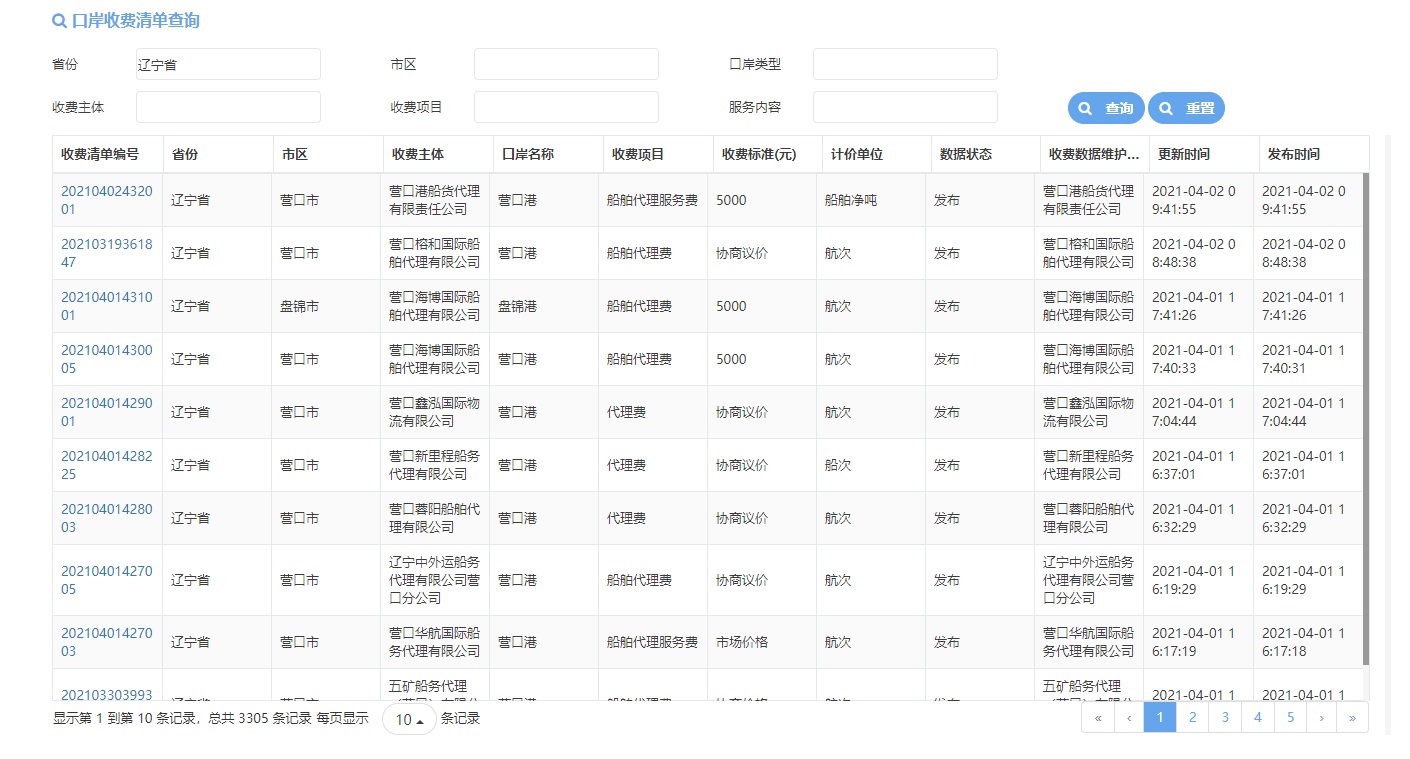Click the 查询 search button

[x=1106, y=108]
